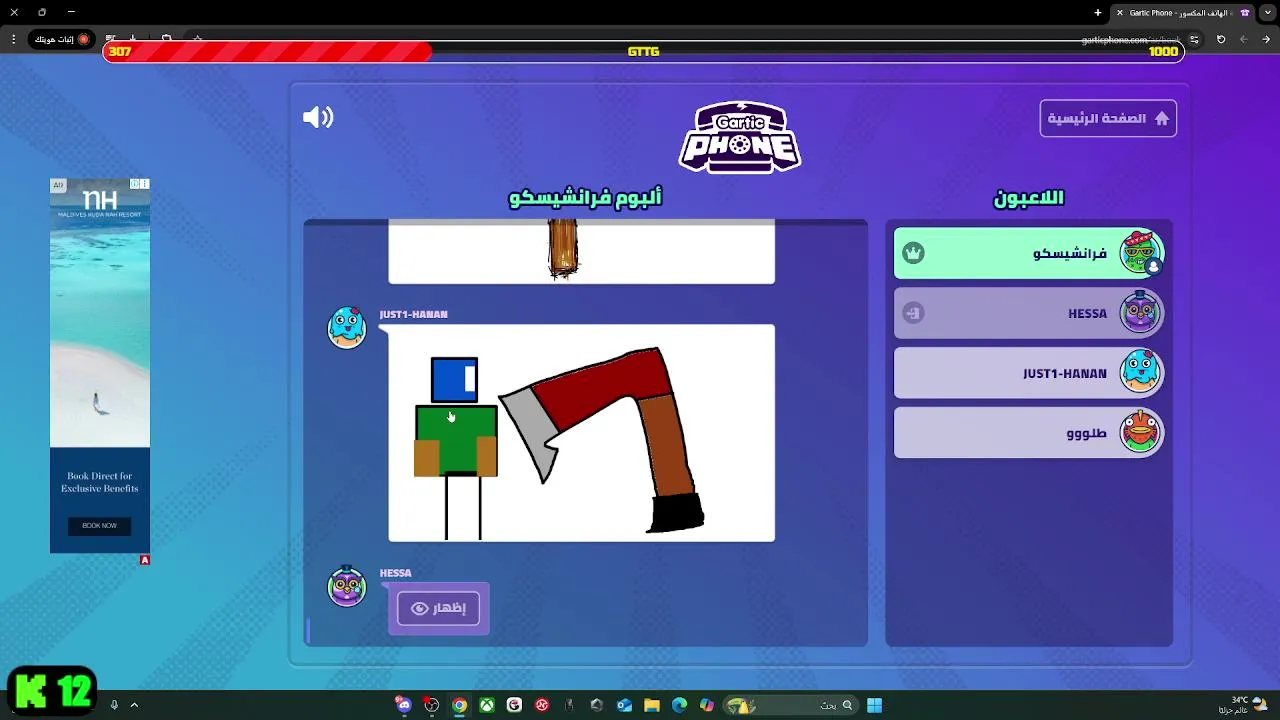Switch to the Gartic Phone tab
This screenshot has height=720, width=1280.
click(1183, 13)
